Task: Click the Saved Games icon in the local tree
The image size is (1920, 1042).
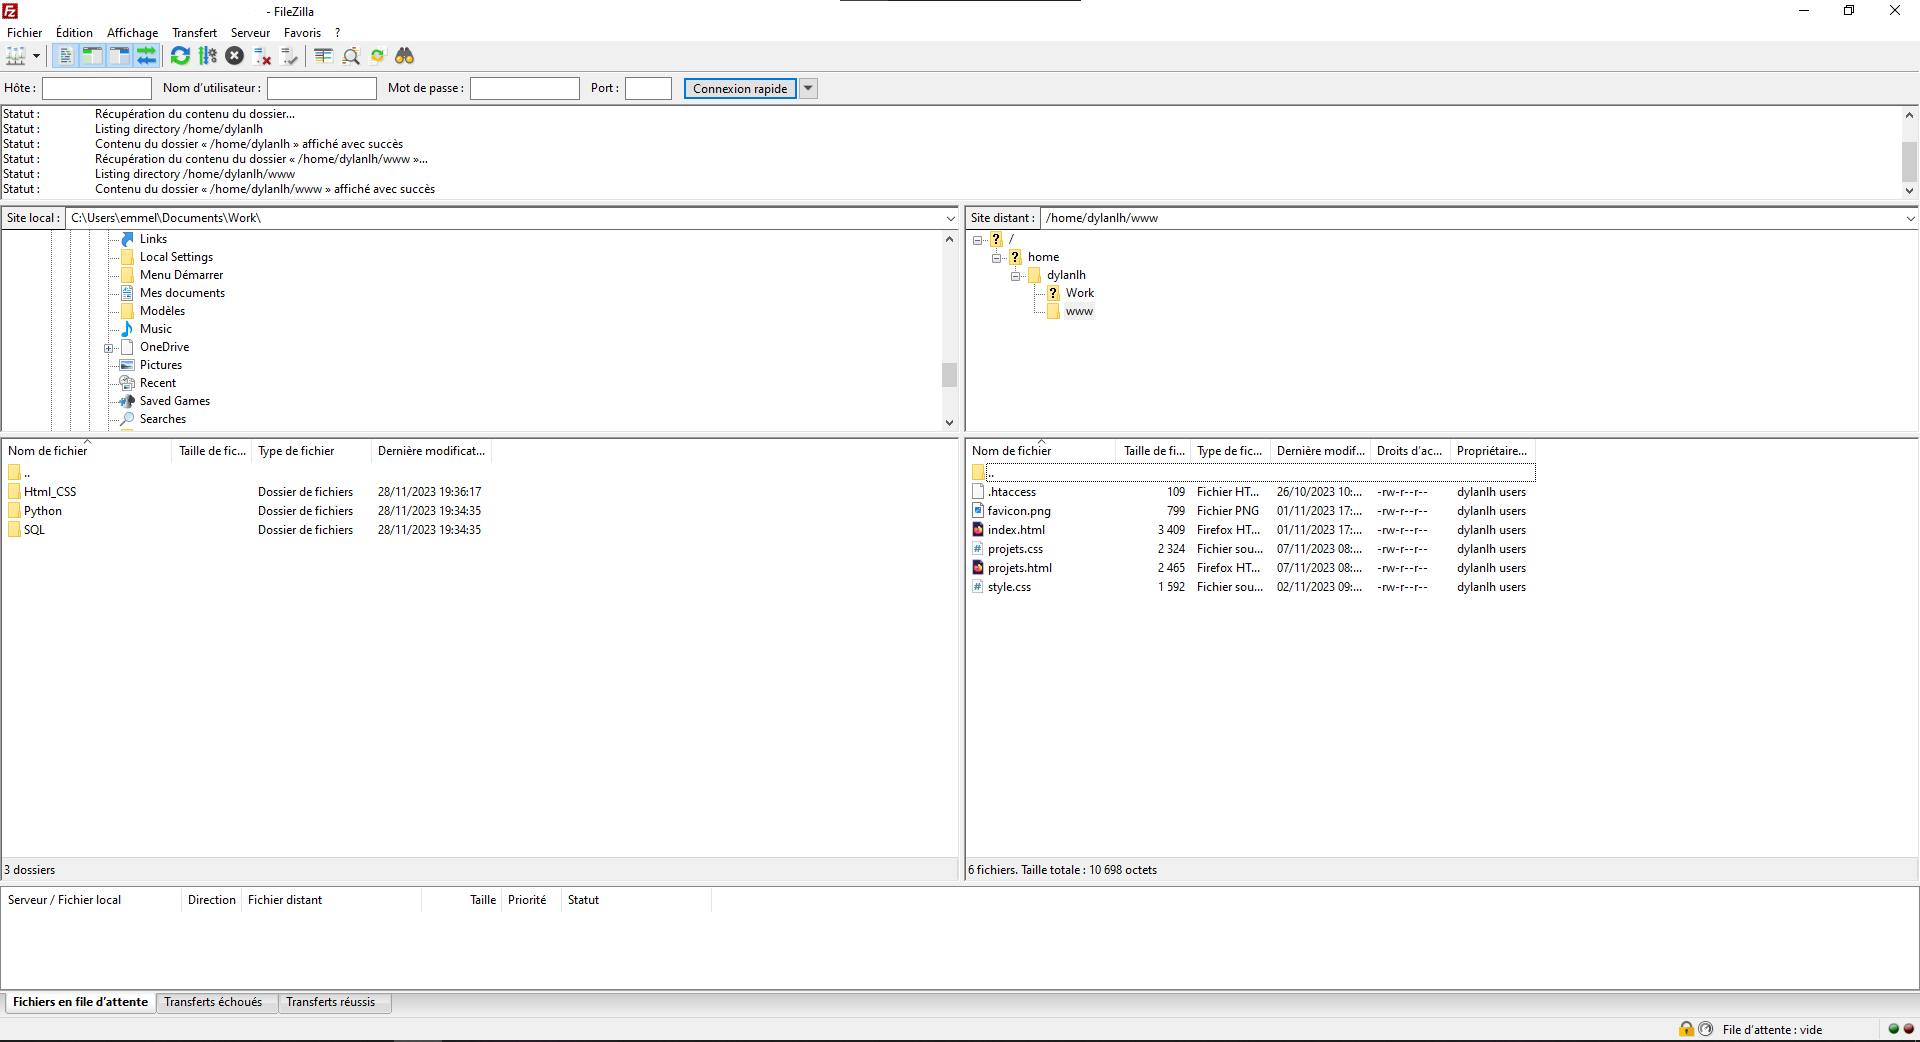Action: [127, 401]
